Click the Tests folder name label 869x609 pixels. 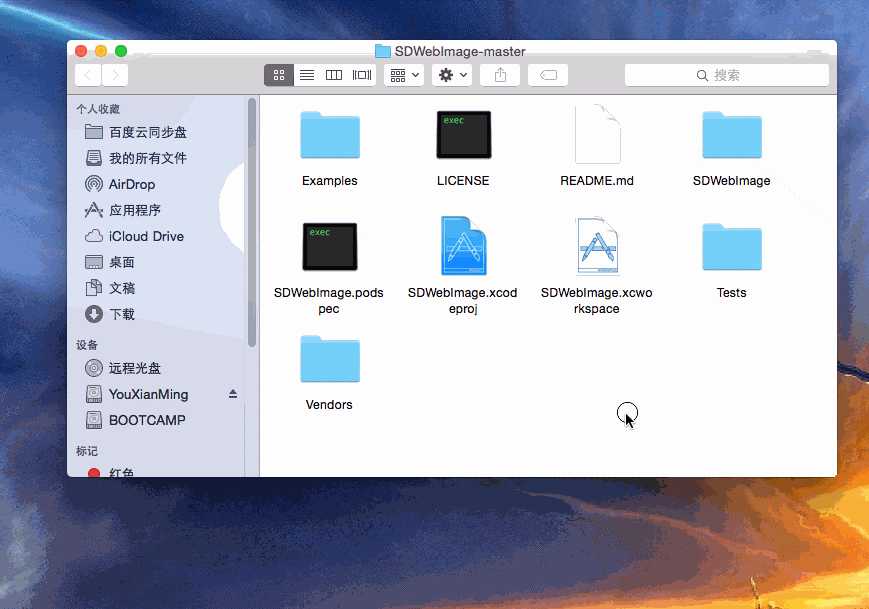pos(732,293)
